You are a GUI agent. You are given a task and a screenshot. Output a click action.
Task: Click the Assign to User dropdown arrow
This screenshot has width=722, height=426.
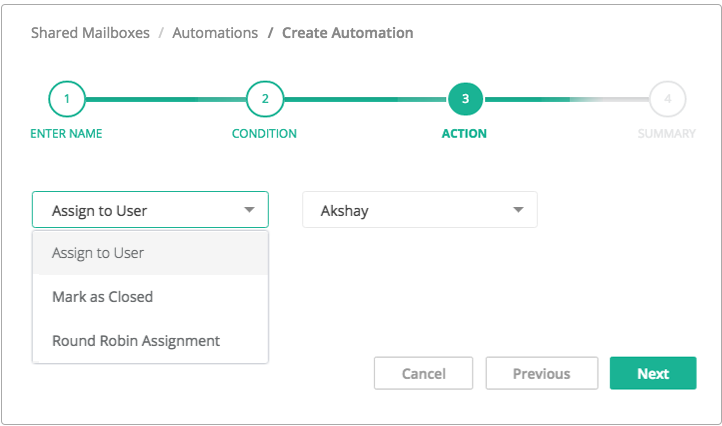pyautogui.click(x=249, y=210)
